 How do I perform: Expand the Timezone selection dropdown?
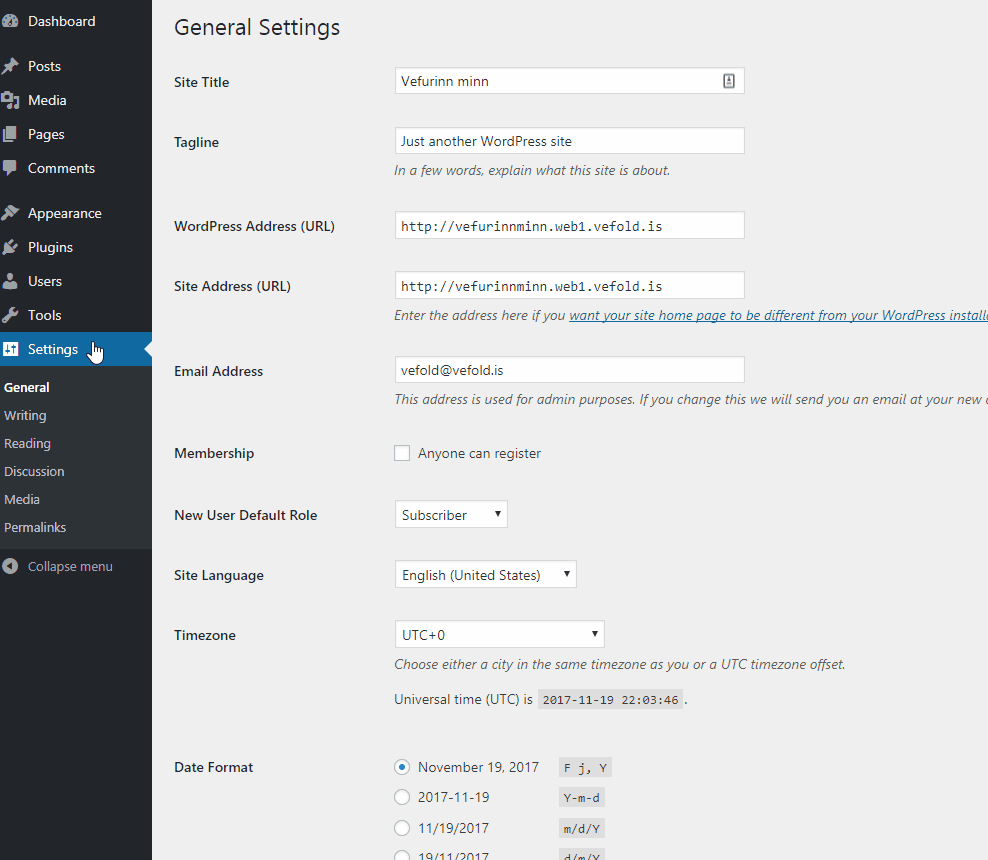click(499, 633)
